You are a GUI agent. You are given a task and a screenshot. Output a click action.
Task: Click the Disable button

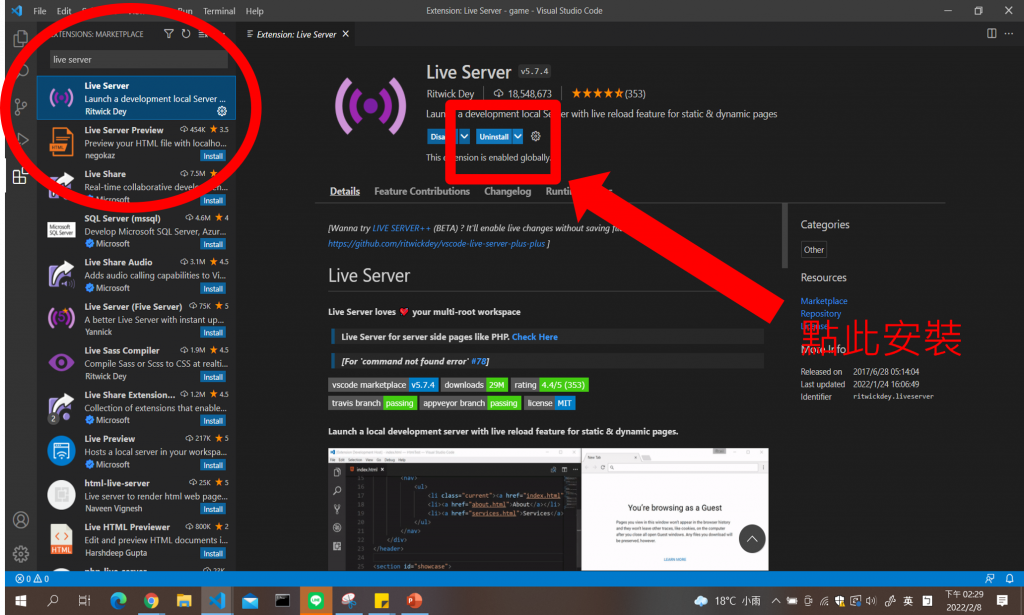click(442, 136)
